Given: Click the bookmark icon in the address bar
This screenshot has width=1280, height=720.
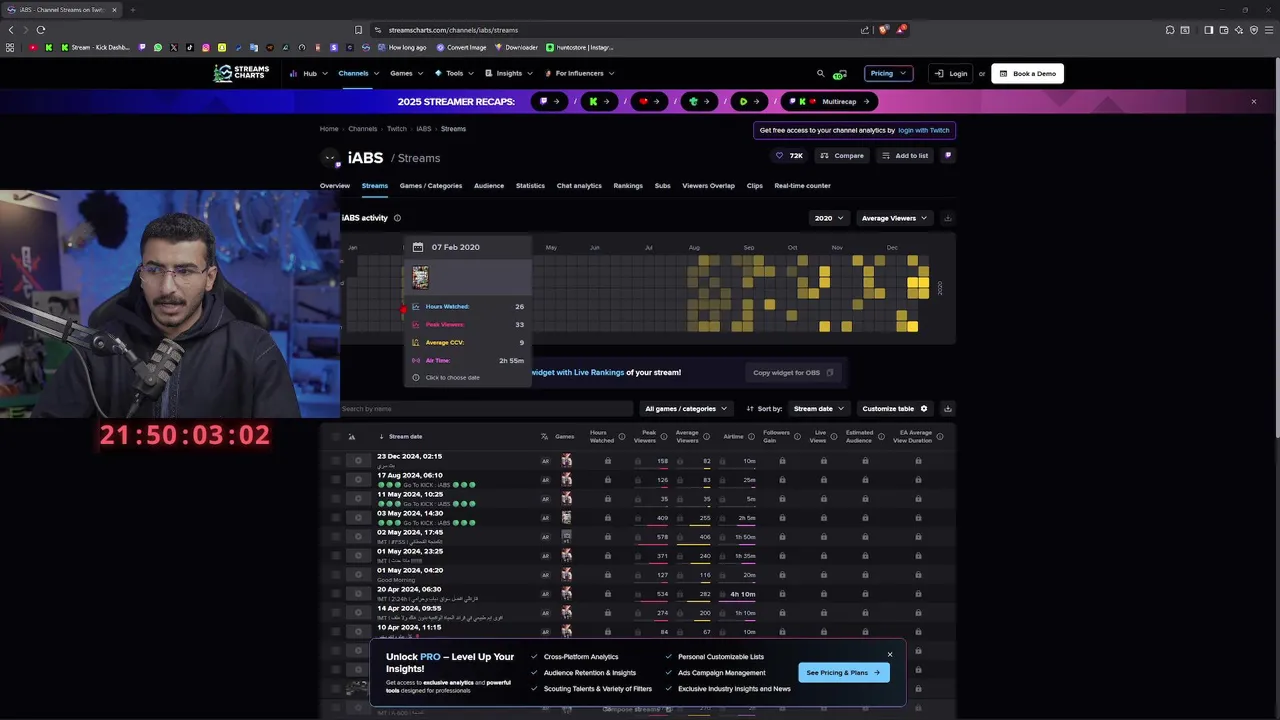Looking at the screenshot, I should click(x=358, y=30).
